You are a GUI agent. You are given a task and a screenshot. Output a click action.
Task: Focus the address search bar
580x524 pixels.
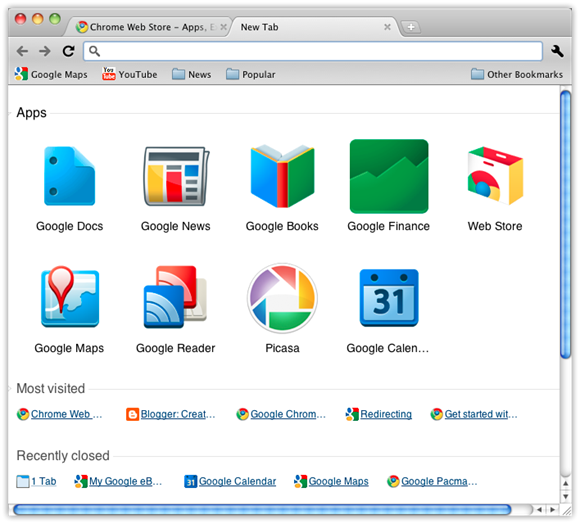(x=313, y=51)
